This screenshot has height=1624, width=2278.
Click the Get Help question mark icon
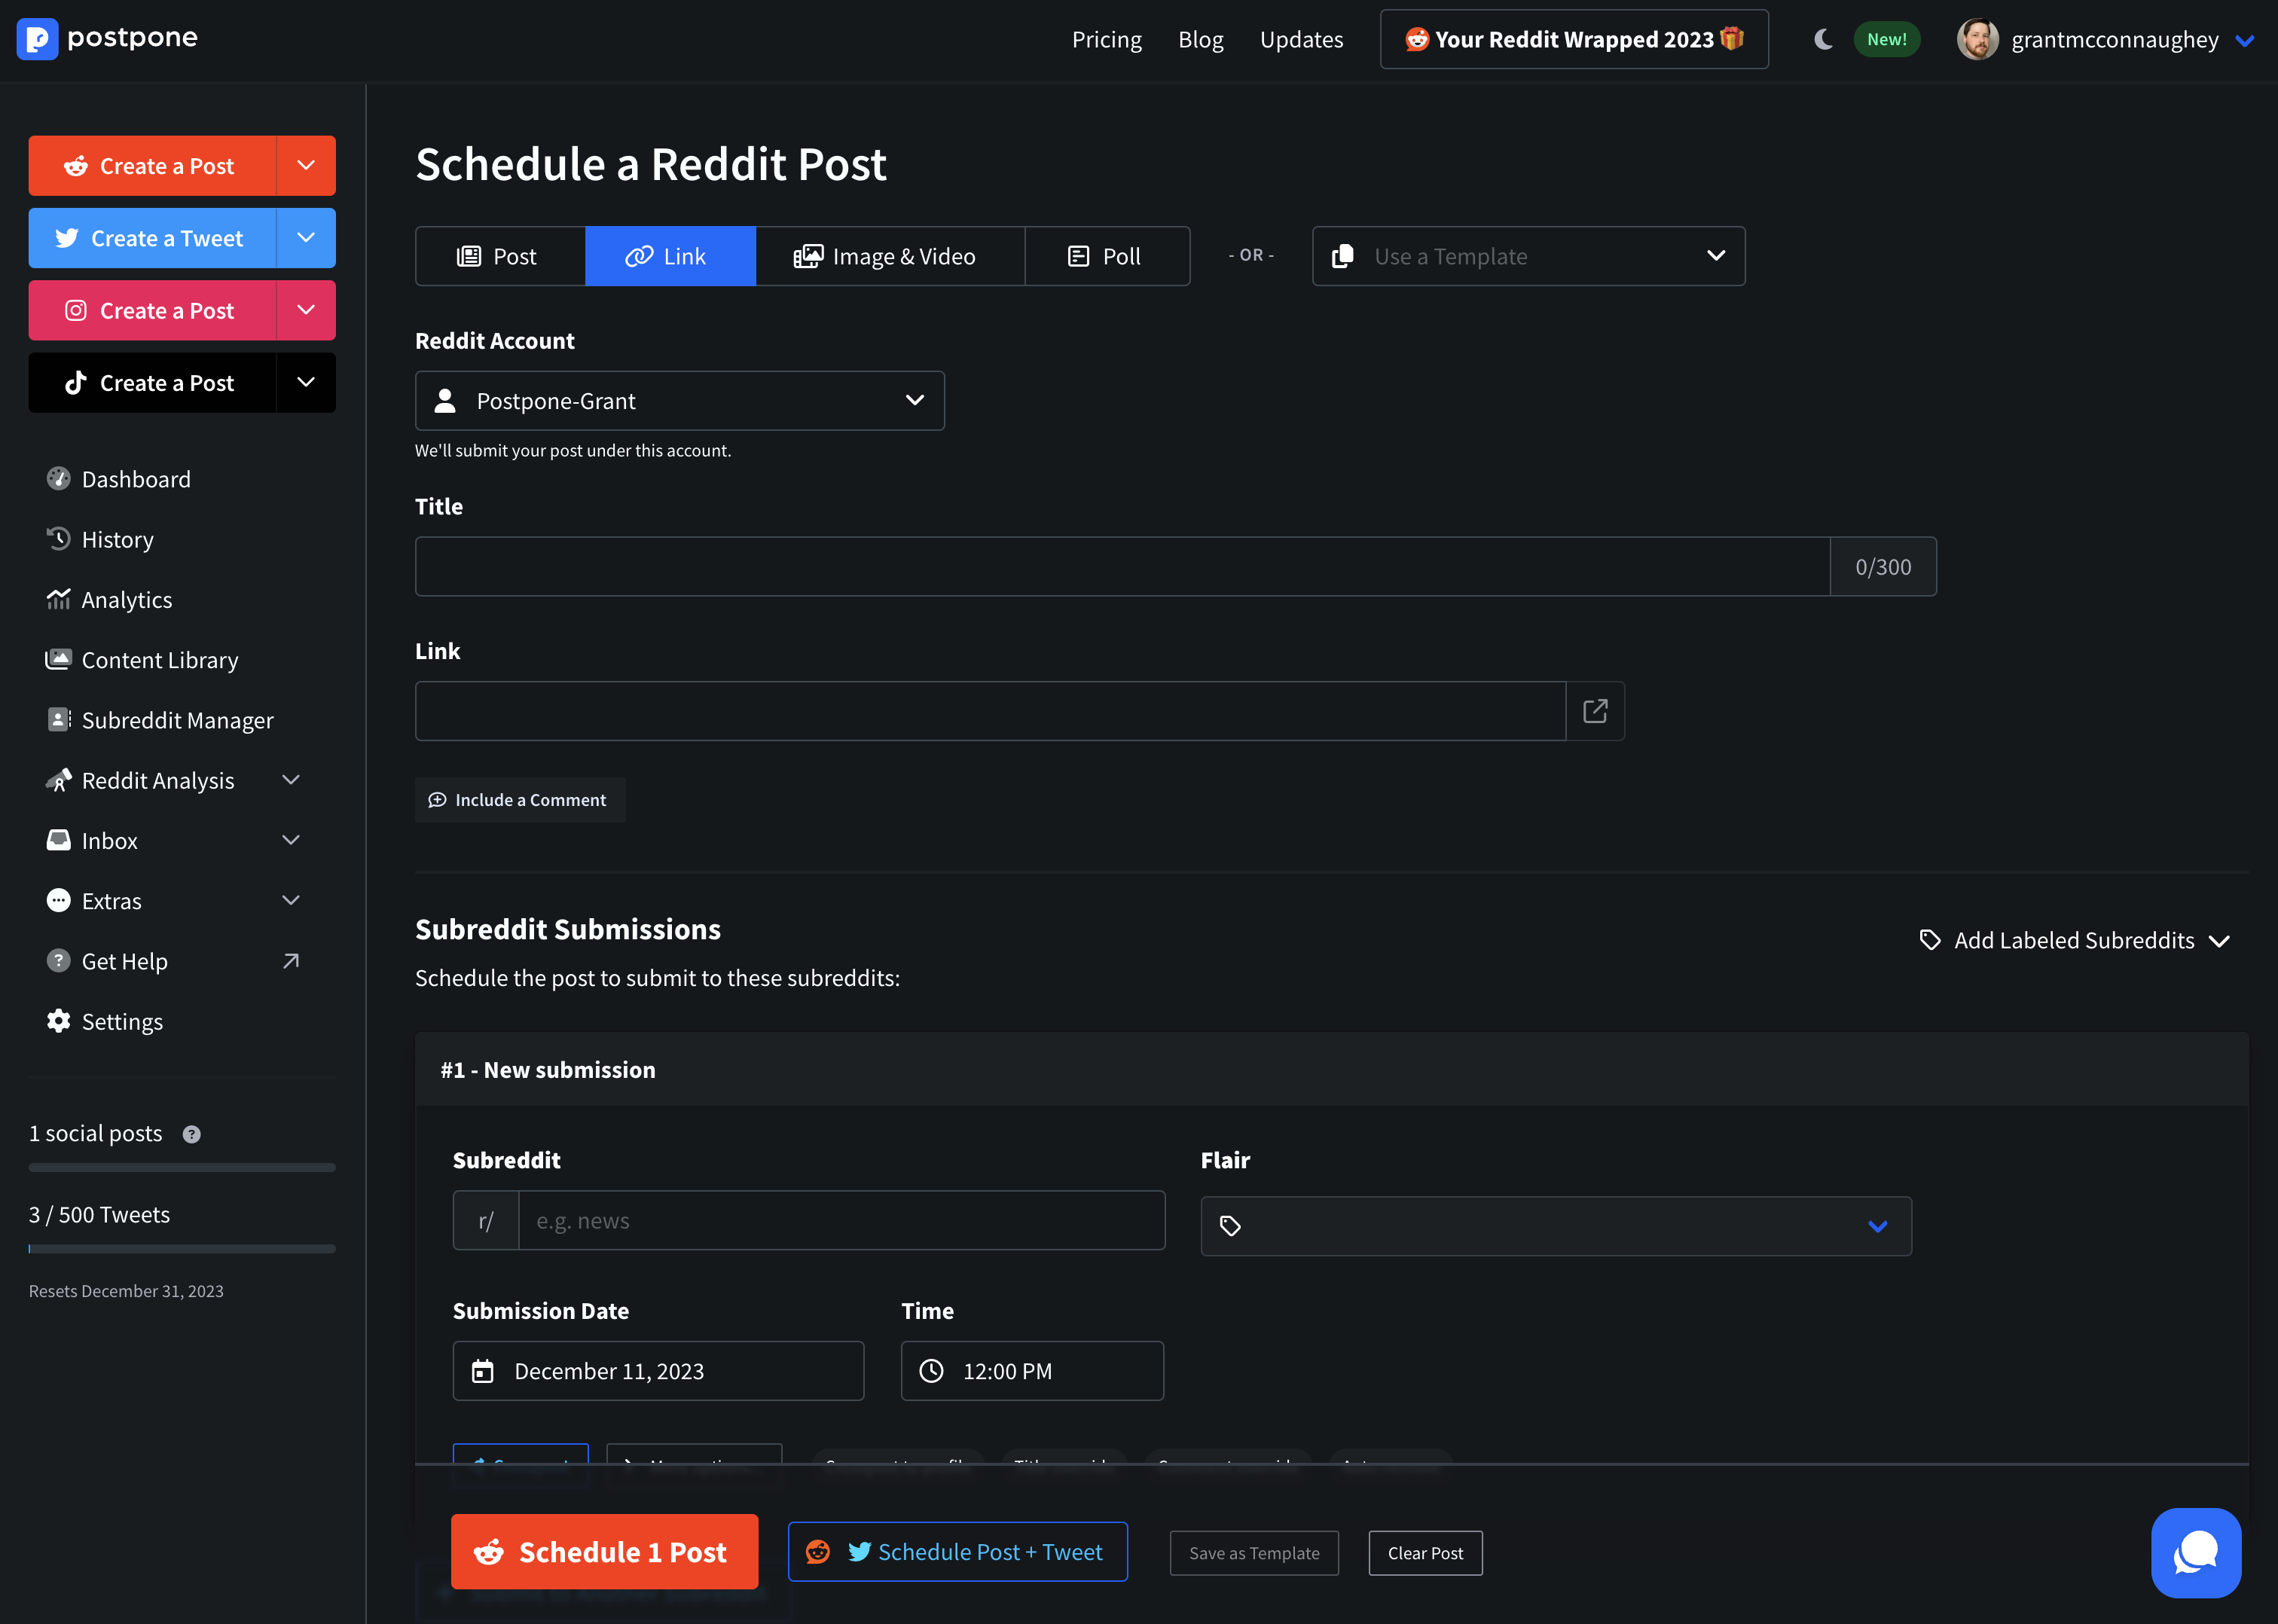59,961
